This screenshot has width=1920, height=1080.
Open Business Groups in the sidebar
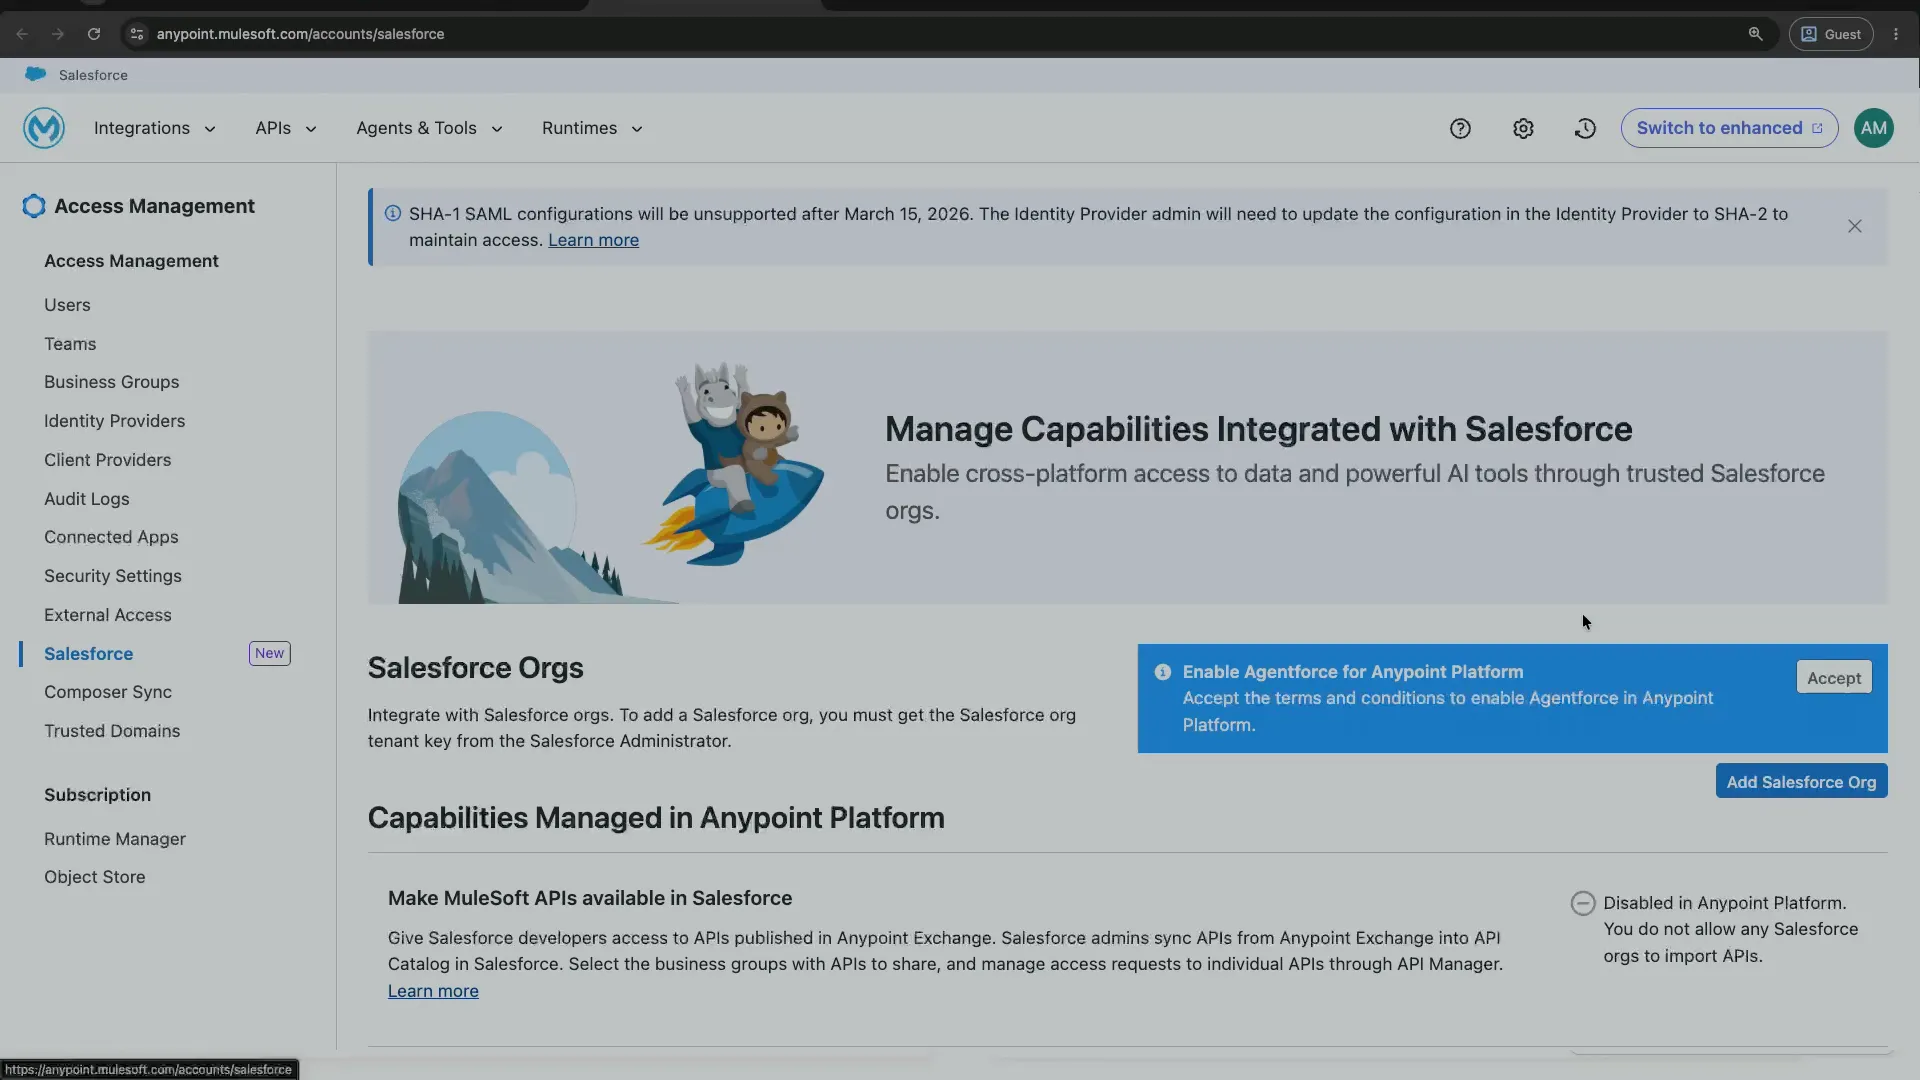111,382
